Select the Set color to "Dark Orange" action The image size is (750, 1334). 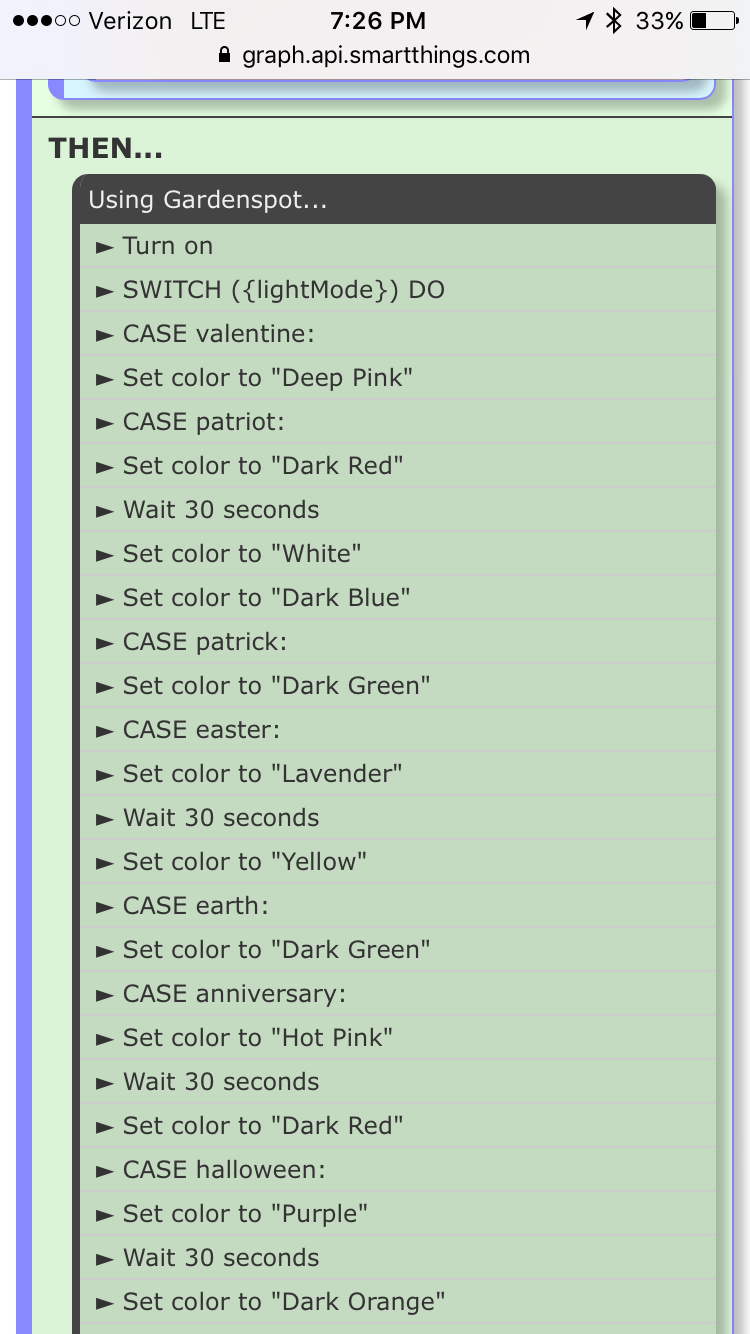(x=398, y=1302)
